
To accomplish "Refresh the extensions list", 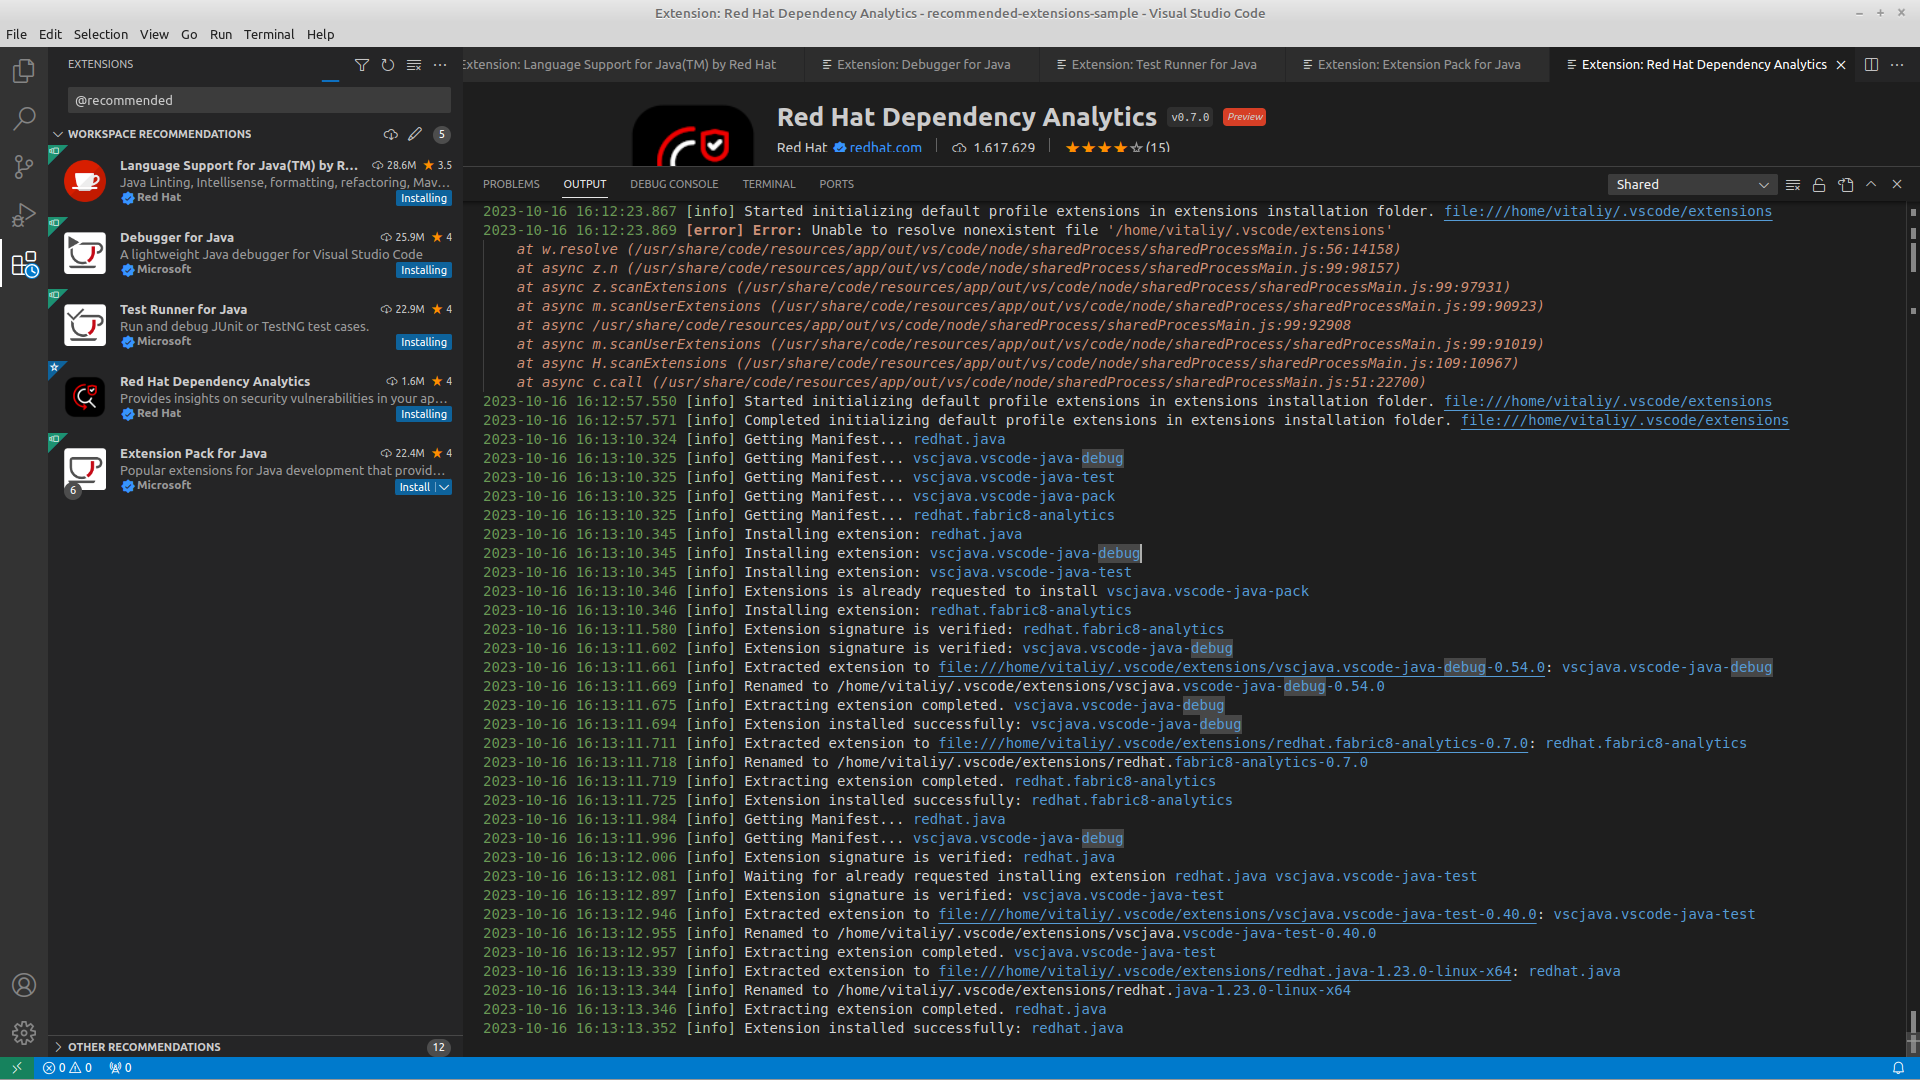I will (388, 65).
